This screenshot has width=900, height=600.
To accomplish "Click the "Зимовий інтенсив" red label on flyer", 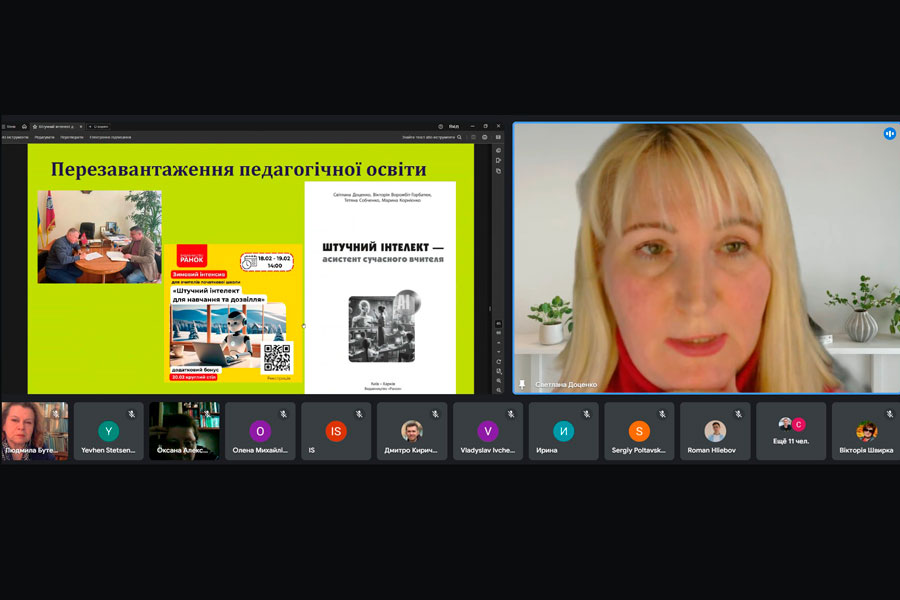I will pyautogui.click(x=199, y=274).
